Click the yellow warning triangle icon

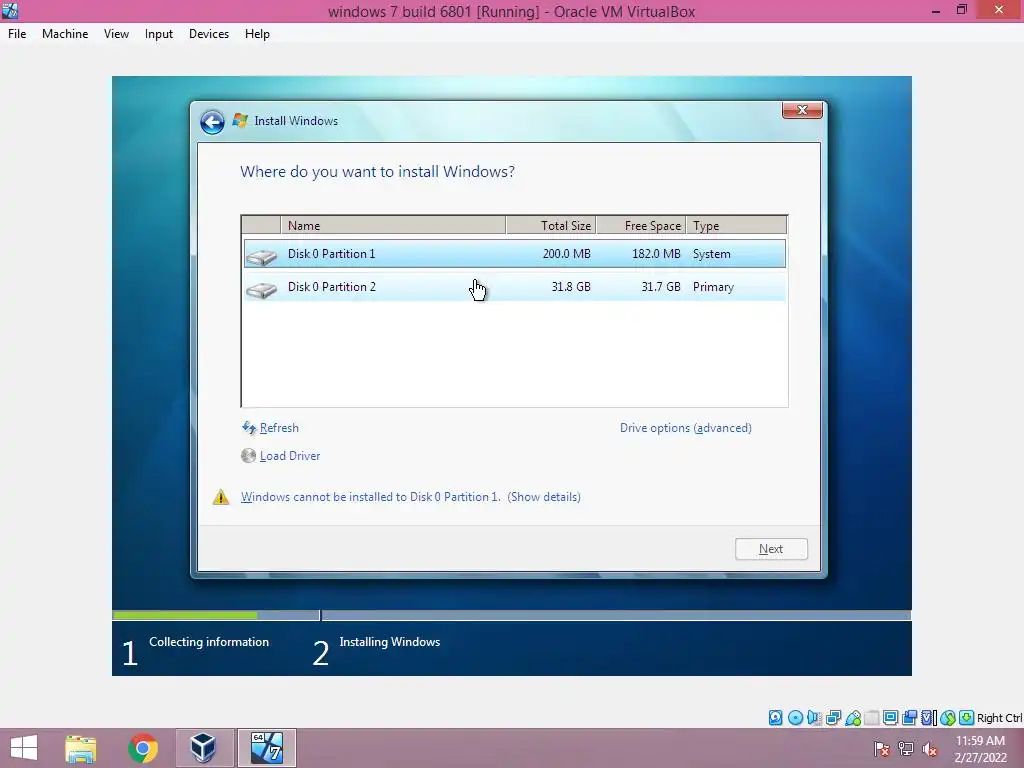coord(221,497)
